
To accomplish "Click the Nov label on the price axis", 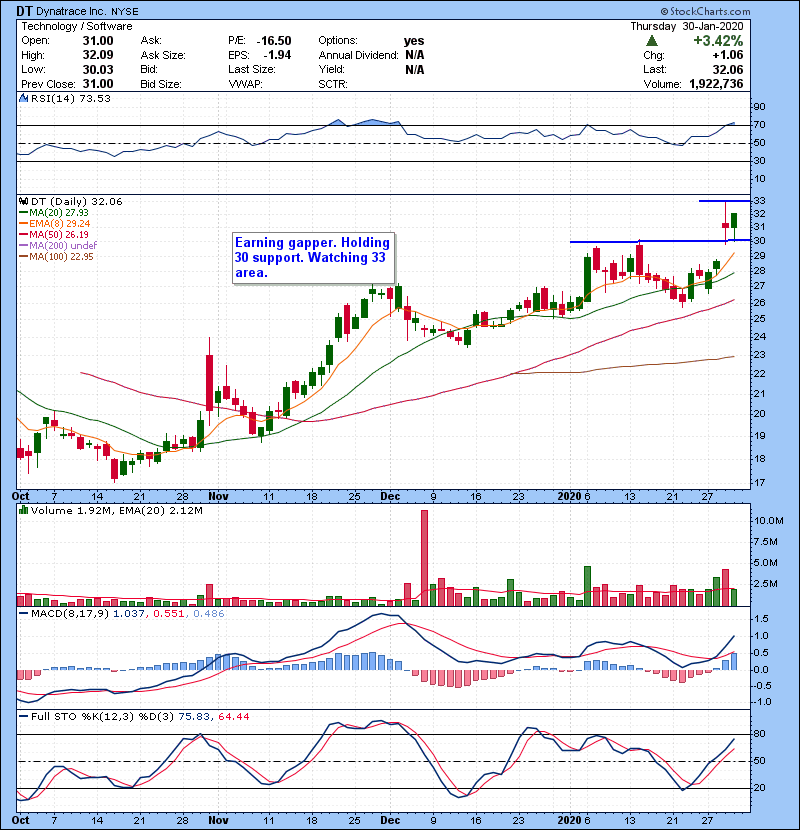I will (x=218, y=497).
